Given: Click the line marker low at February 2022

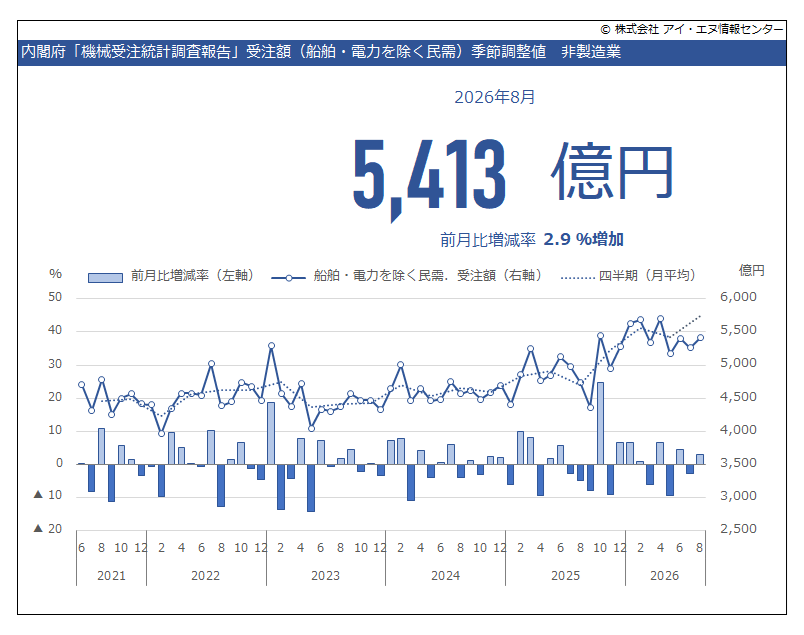Looking at the screenshot, I should tap(162, 433).
